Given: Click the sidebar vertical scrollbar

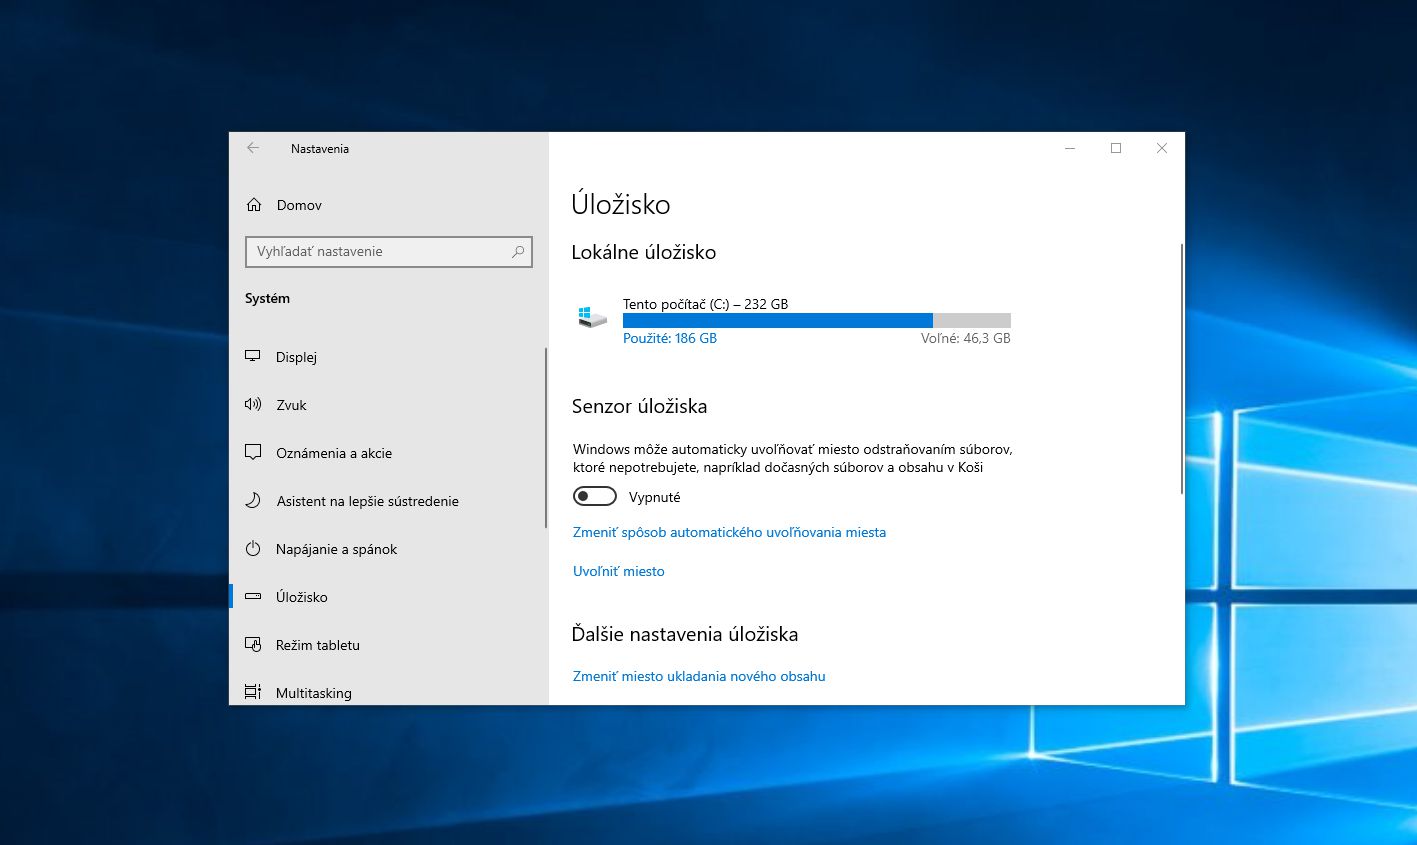Looking at the screenshot, I should 546,438.
